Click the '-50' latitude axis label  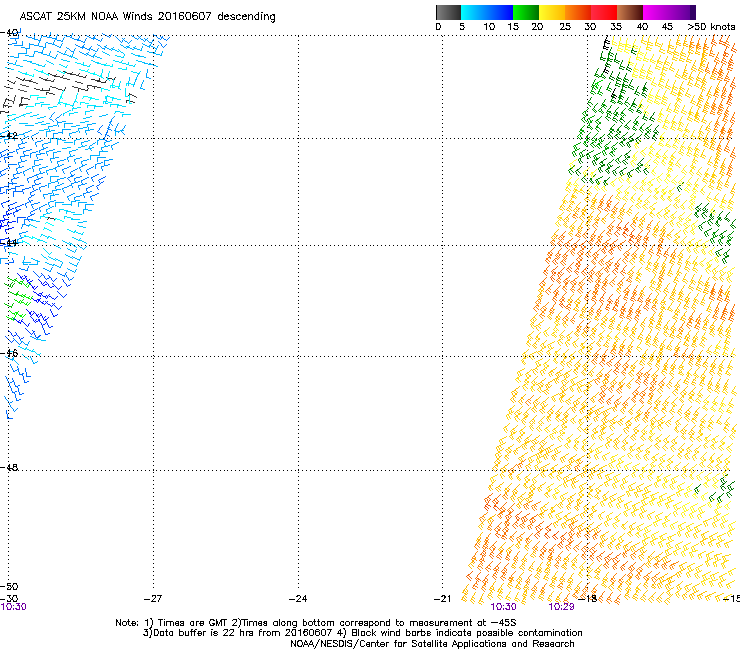click(x=9, y=587)
